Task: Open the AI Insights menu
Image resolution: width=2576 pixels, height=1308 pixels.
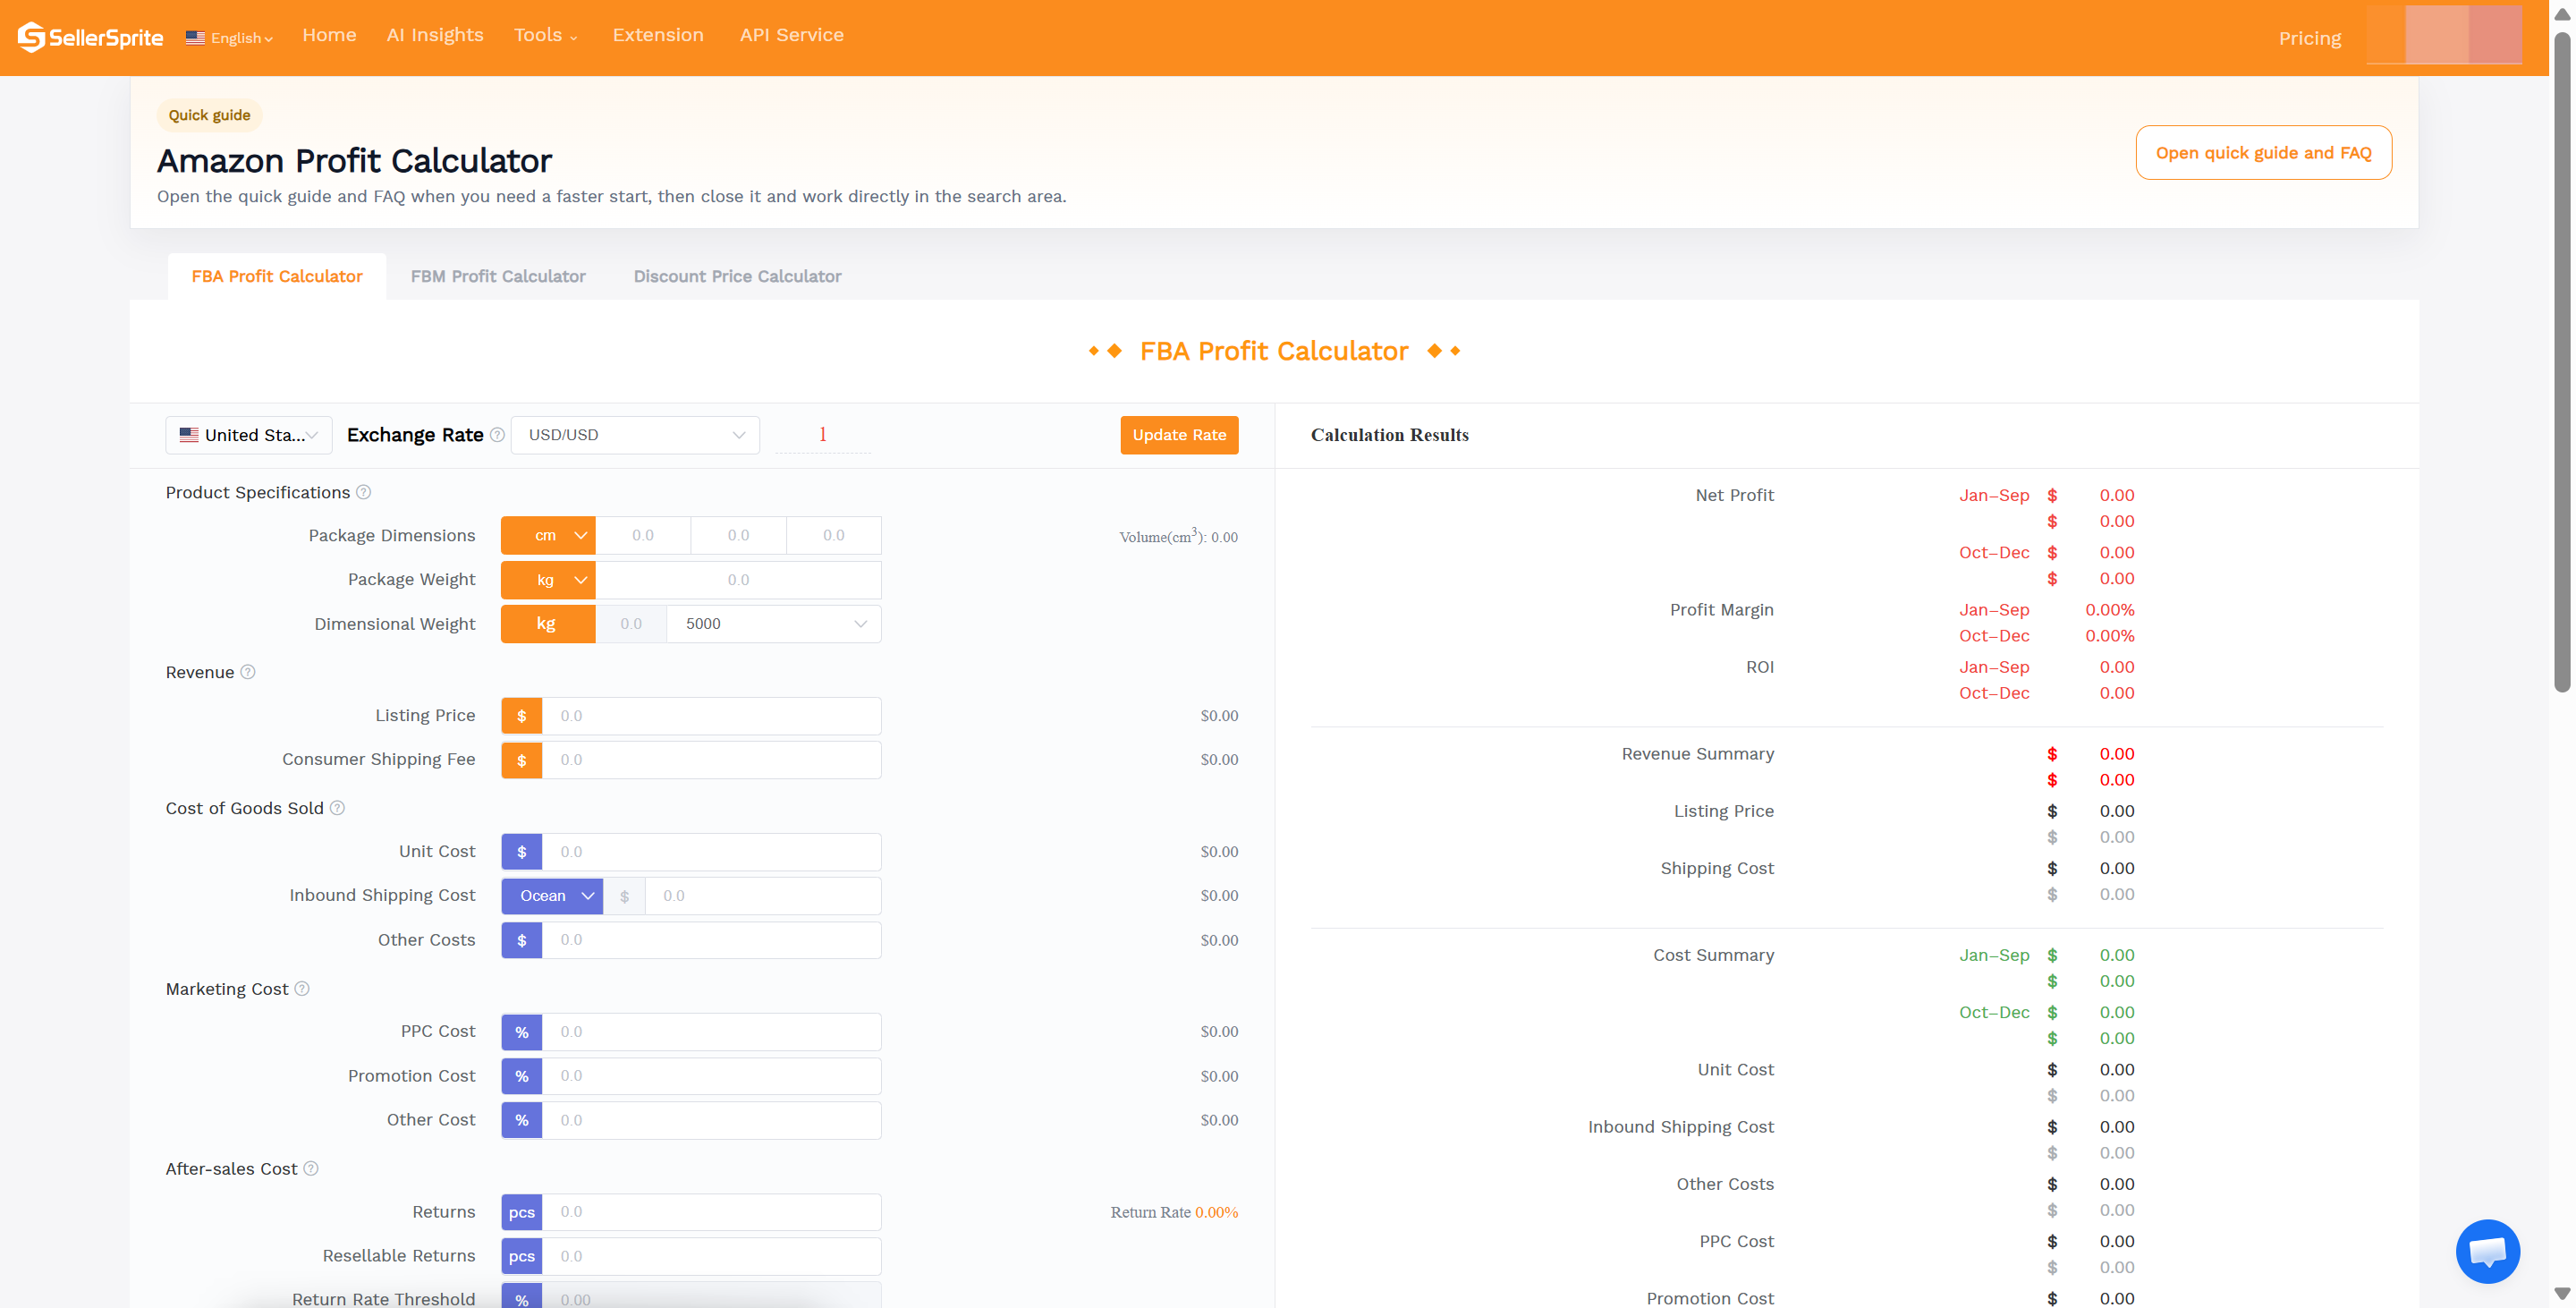Action: (x=435, y=34)
